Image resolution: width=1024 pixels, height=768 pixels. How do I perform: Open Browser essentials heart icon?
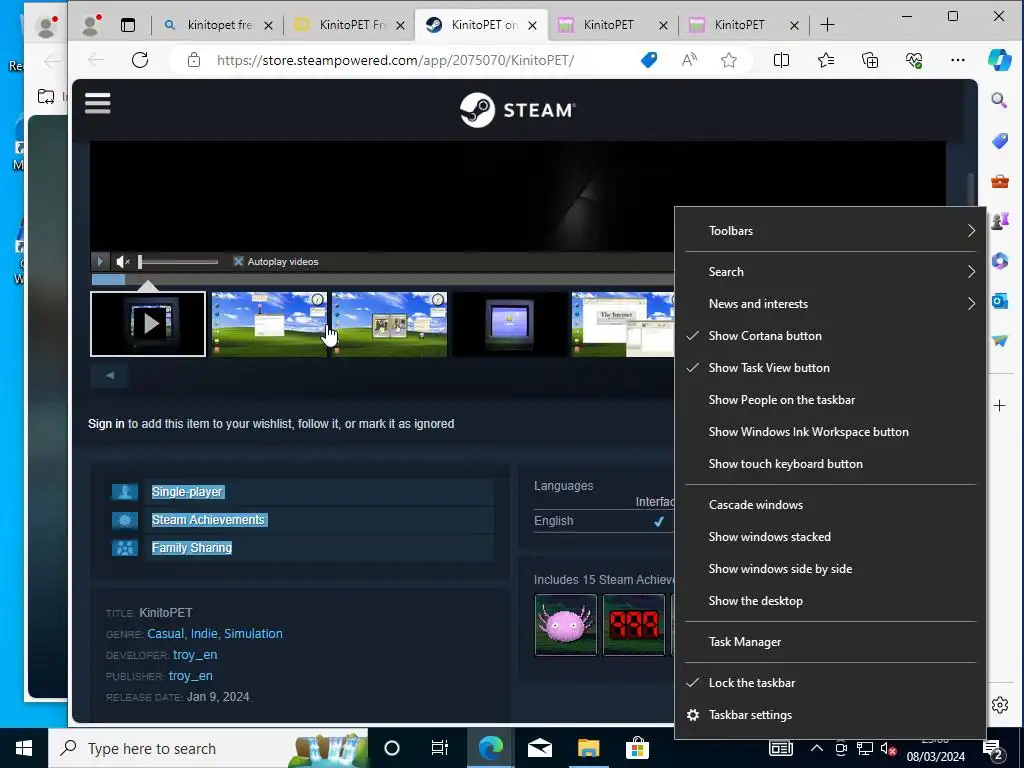pos(914,60)
